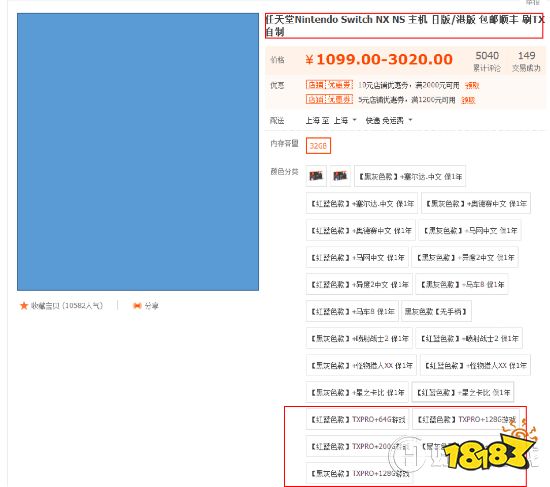
Task: Pick the 黑灰色款【无手柄】 variant
Action: (436, 311)
